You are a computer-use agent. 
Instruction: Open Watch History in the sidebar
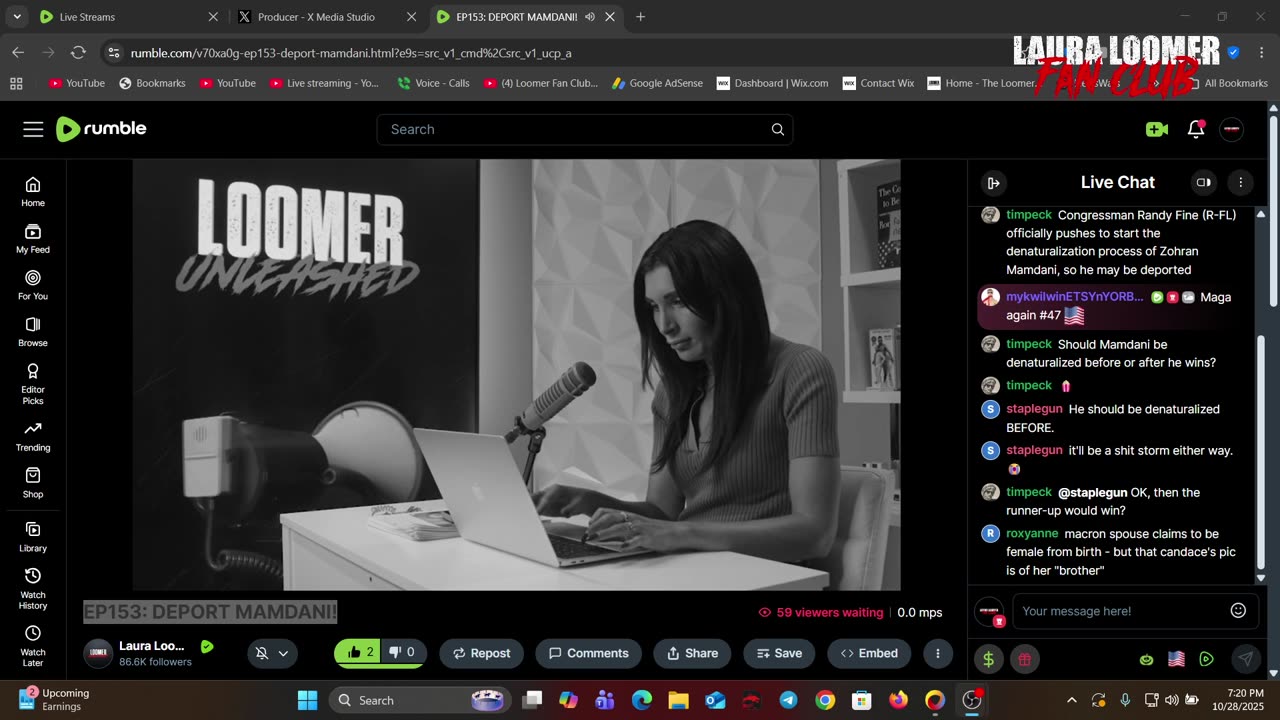tap(33, 589)
